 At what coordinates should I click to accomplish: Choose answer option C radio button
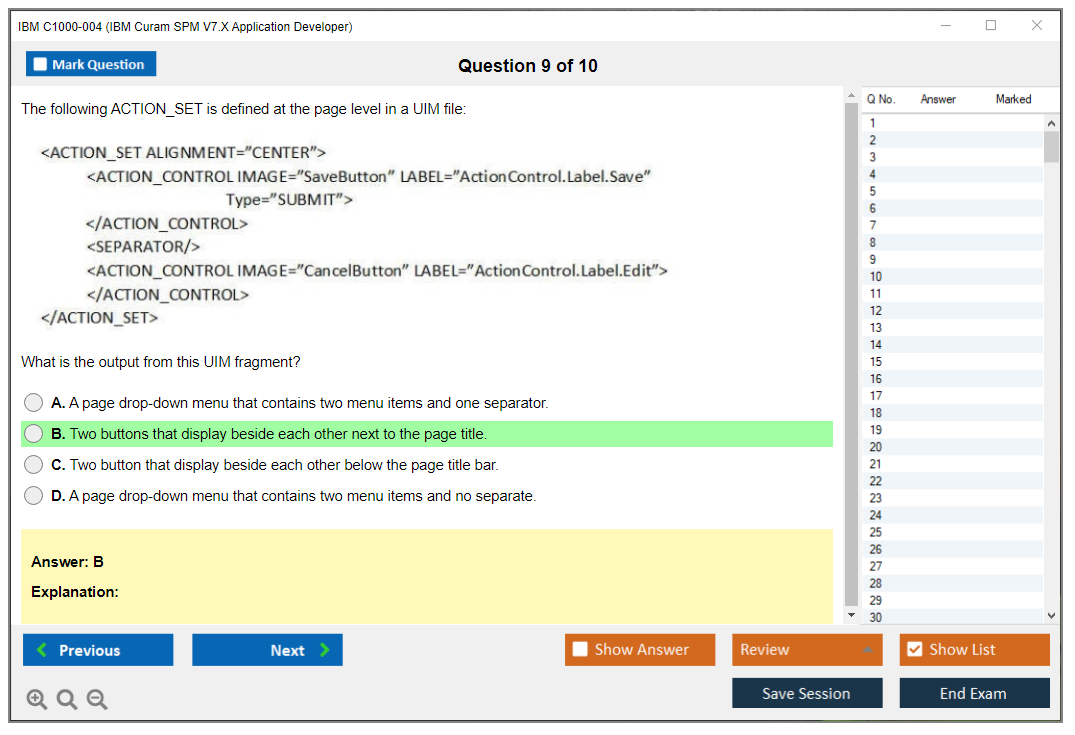point(34,465)
